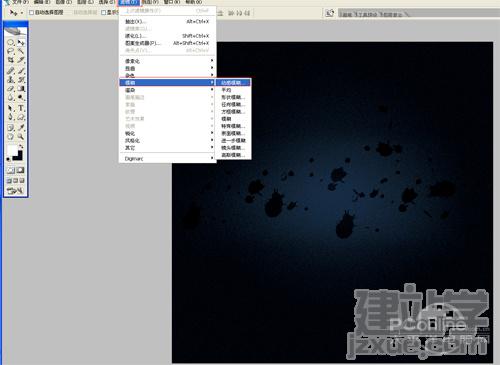Click the black background color swatch

pyautogui.click(x=18, y=156)
